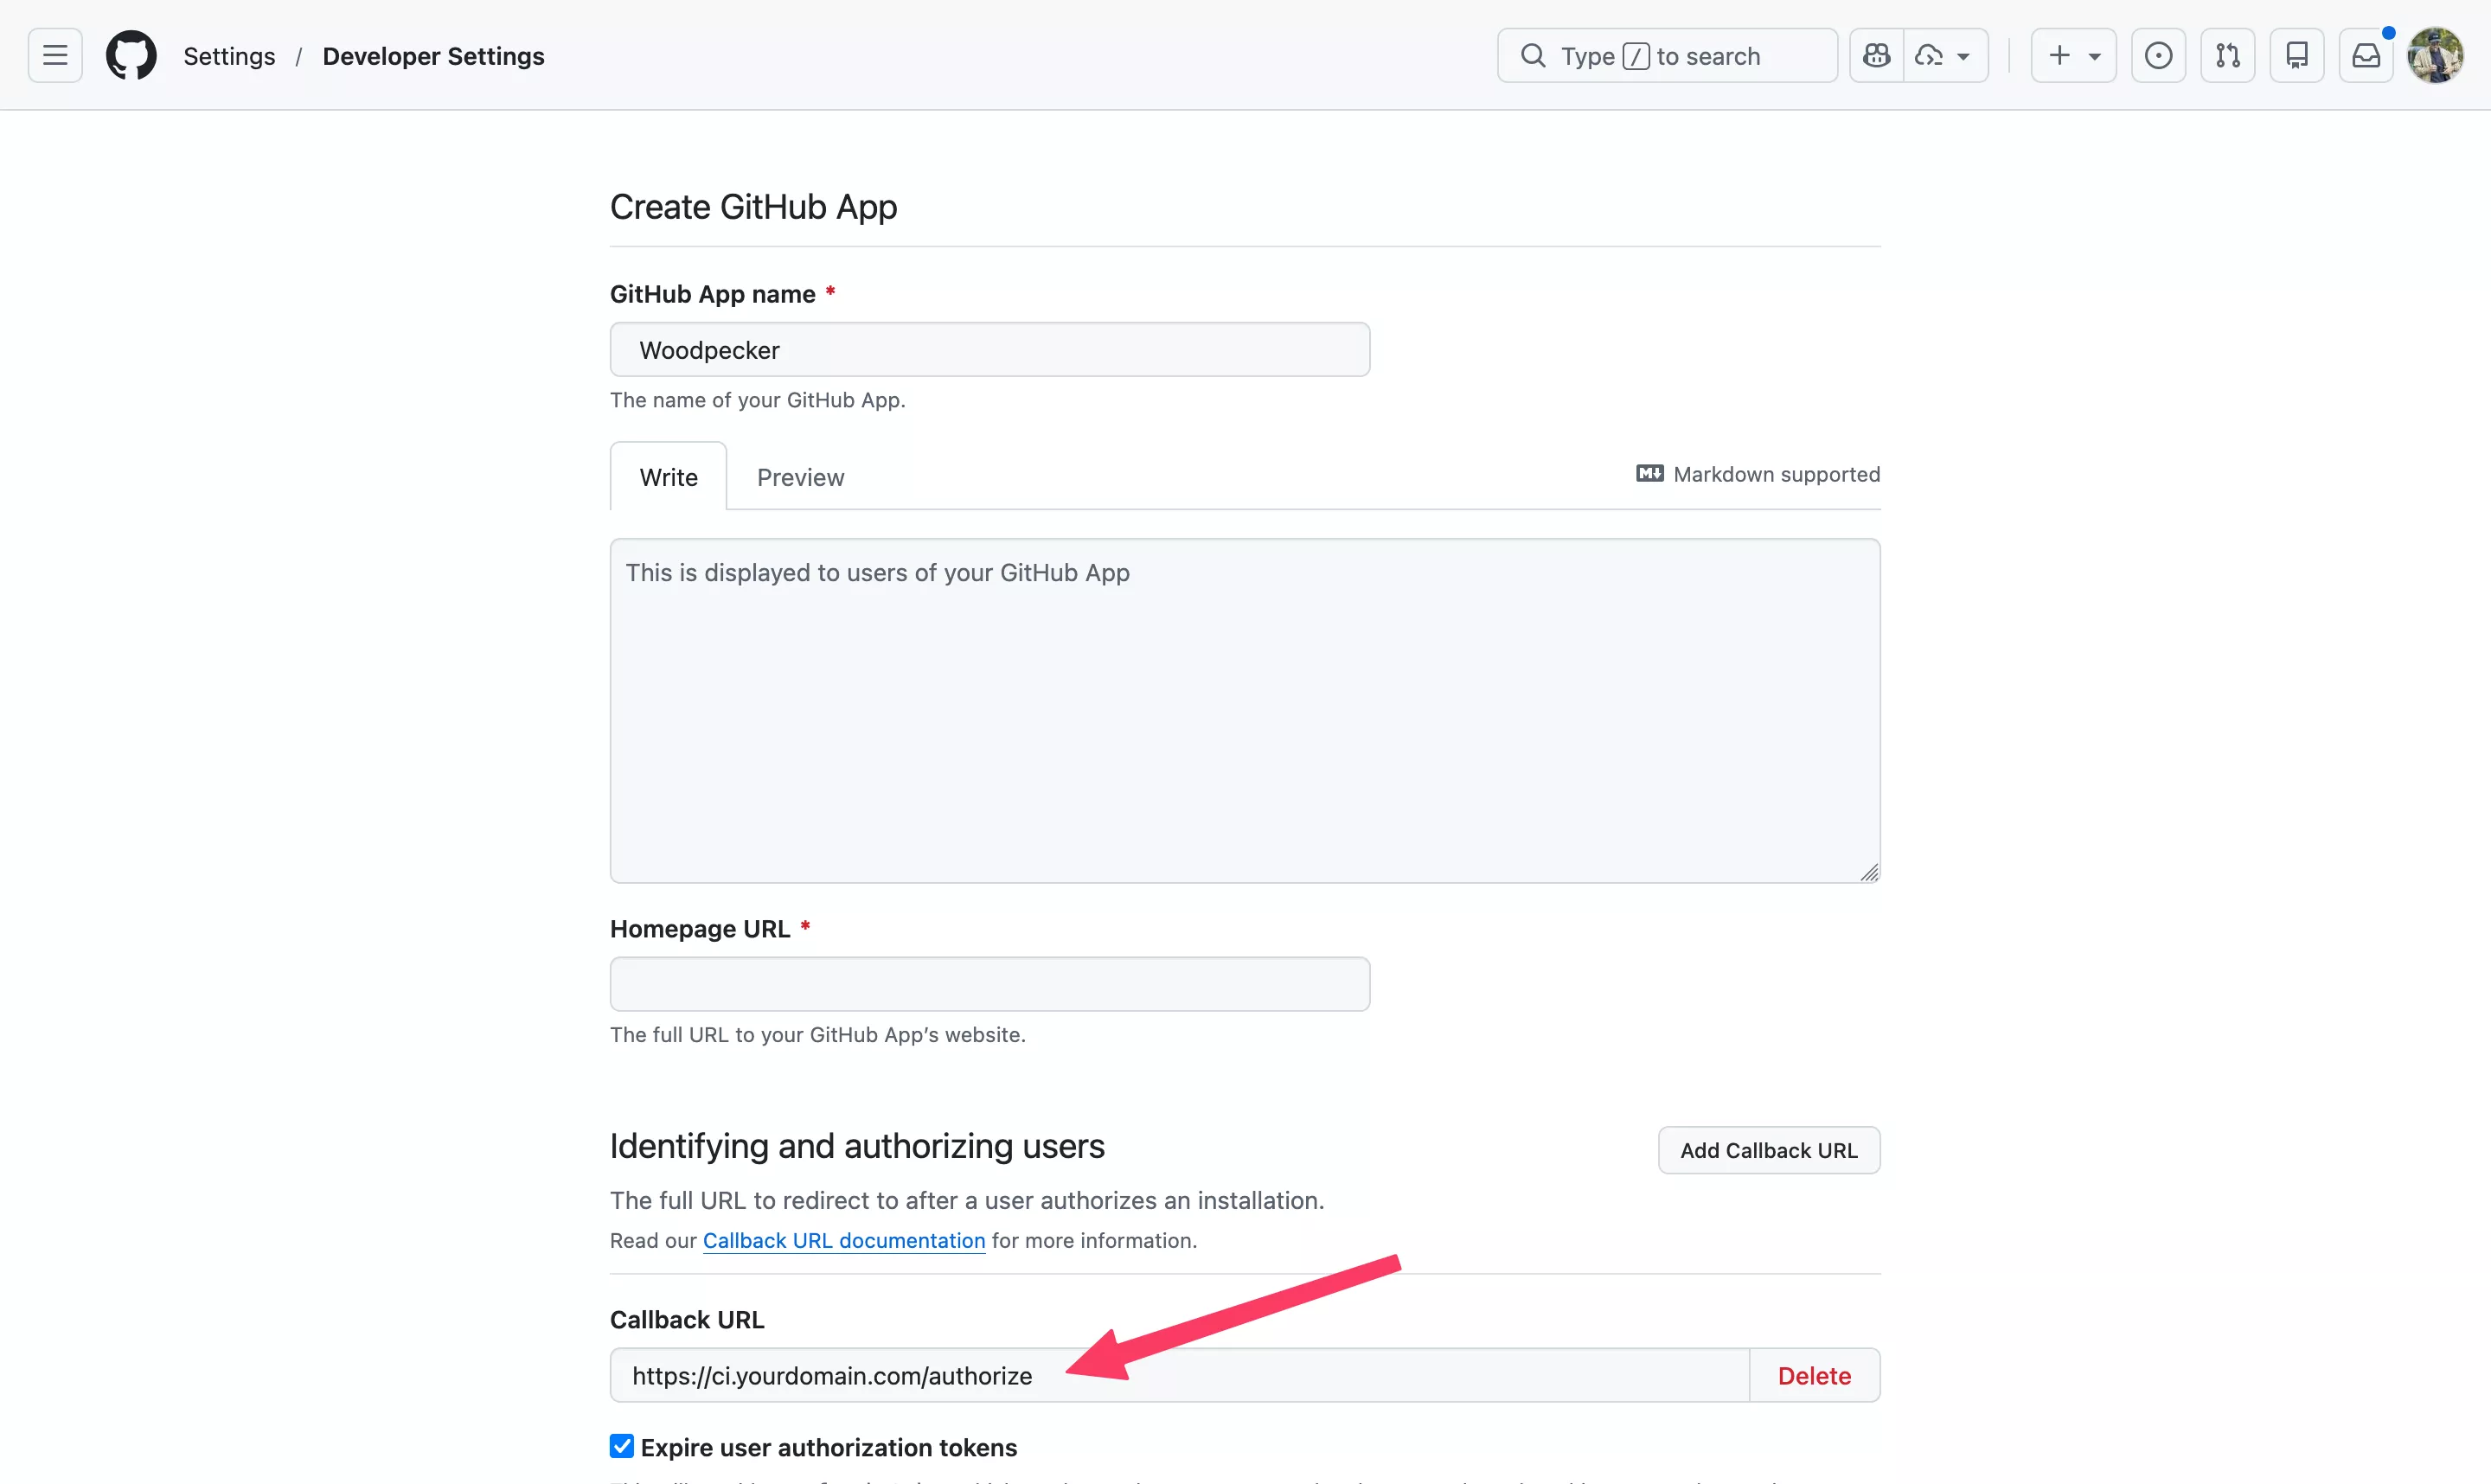Screen dimensions: 2491x1484
Task: Open repositories icon in header
Action: pos(2296,56)
